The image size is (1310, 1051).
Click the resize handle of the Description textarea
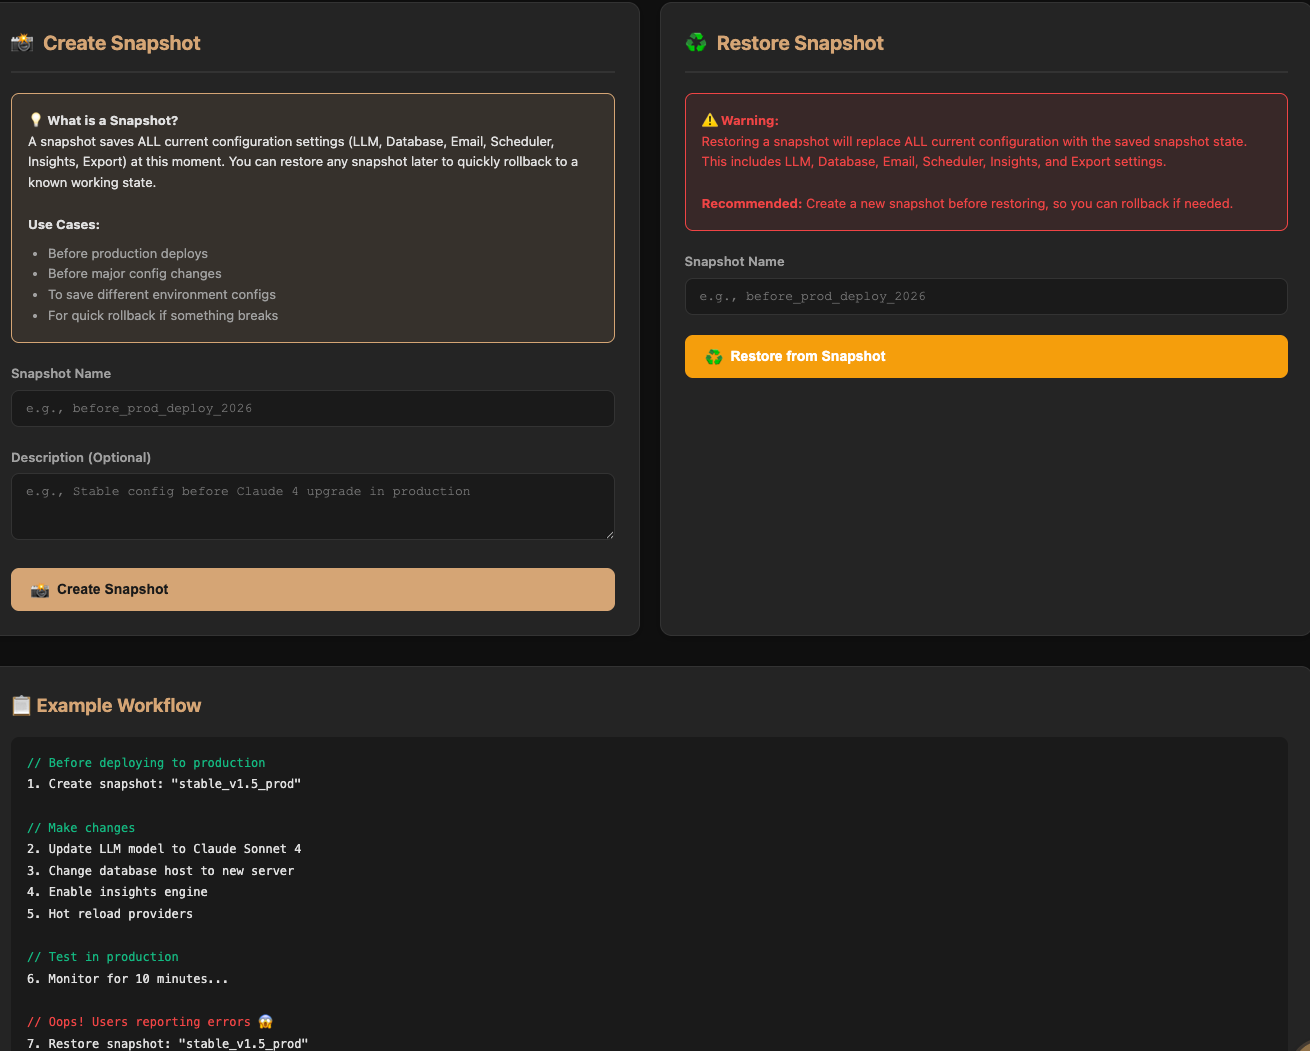[x=610, y=537]
